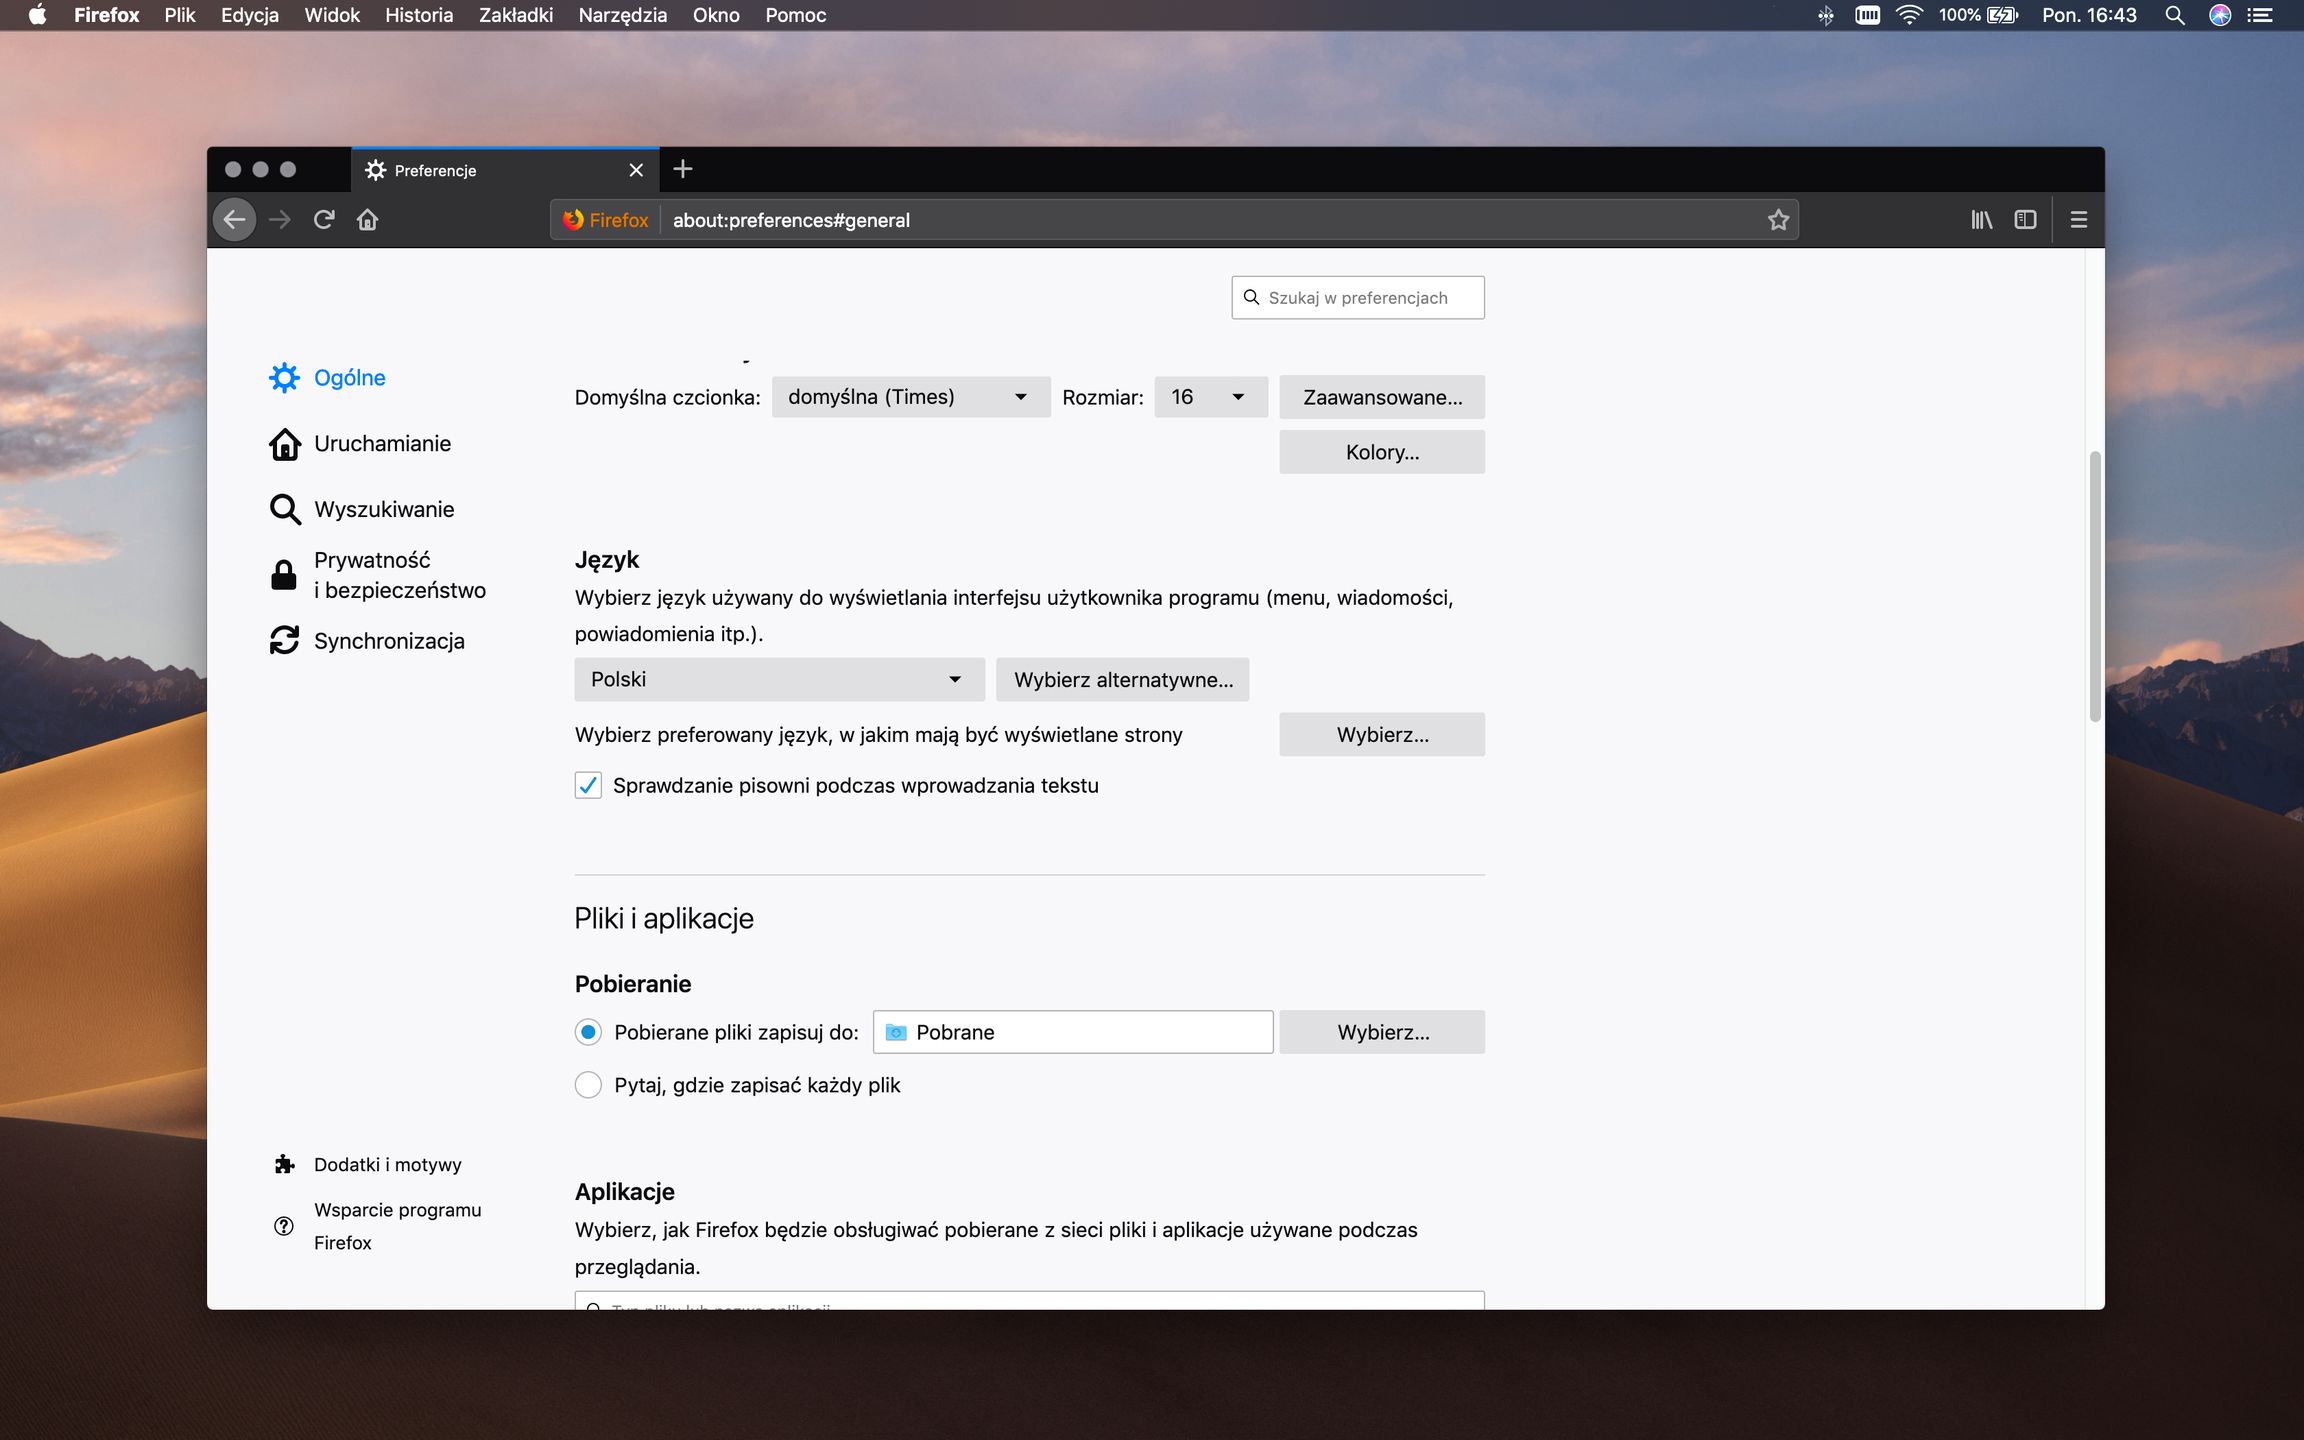Click the Prywatność i bezpieczeństwo lock icon

click(x=283, y=574)
